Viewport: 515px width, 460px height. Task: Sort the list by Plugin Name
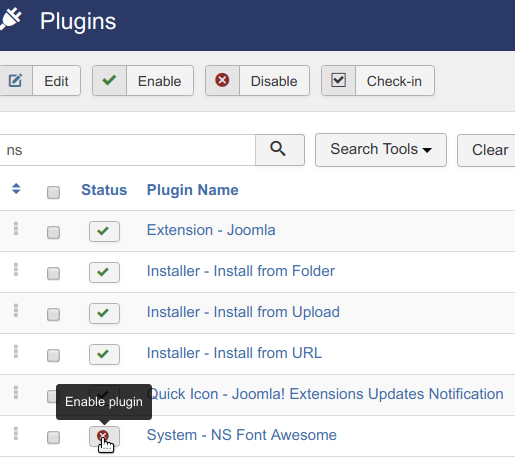pos(193,190)
